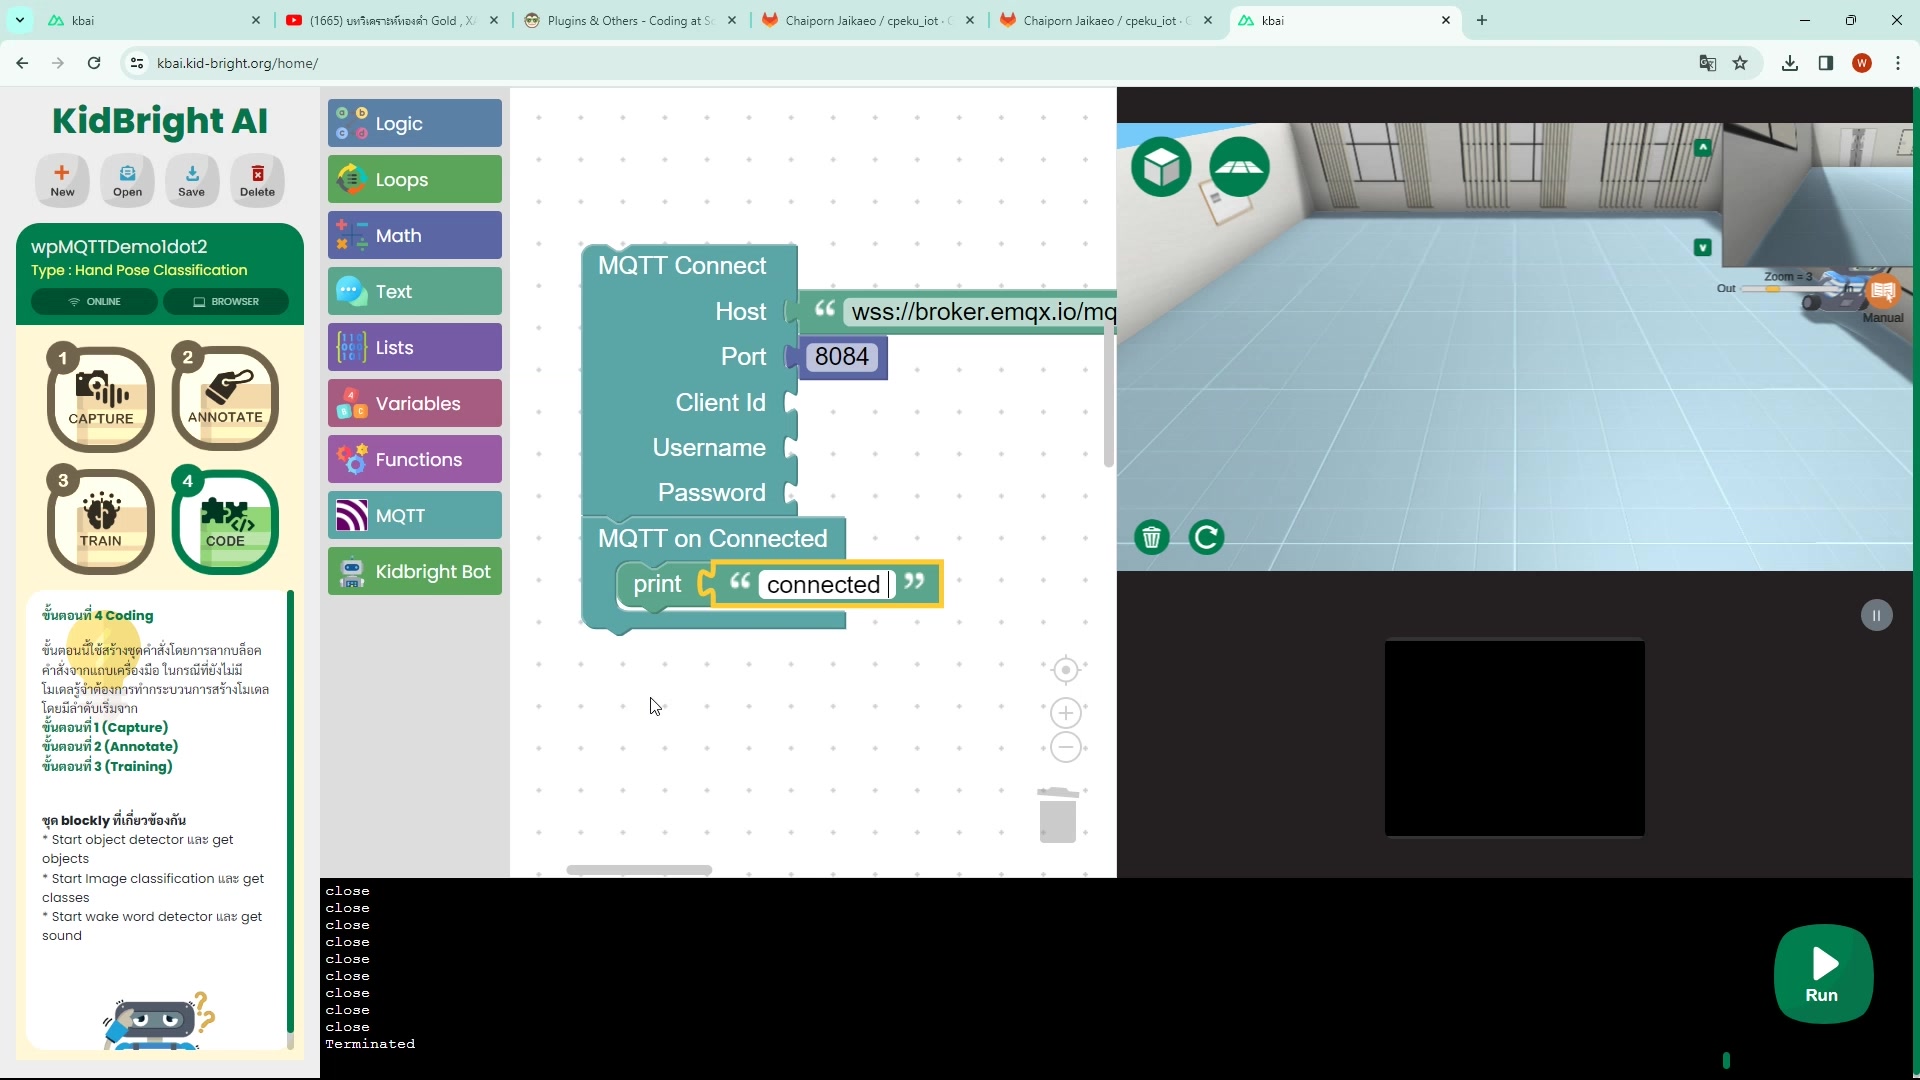Click the simulator down arrow button
Screen dimensions: 1920x1080
(x=1703, y=247)
